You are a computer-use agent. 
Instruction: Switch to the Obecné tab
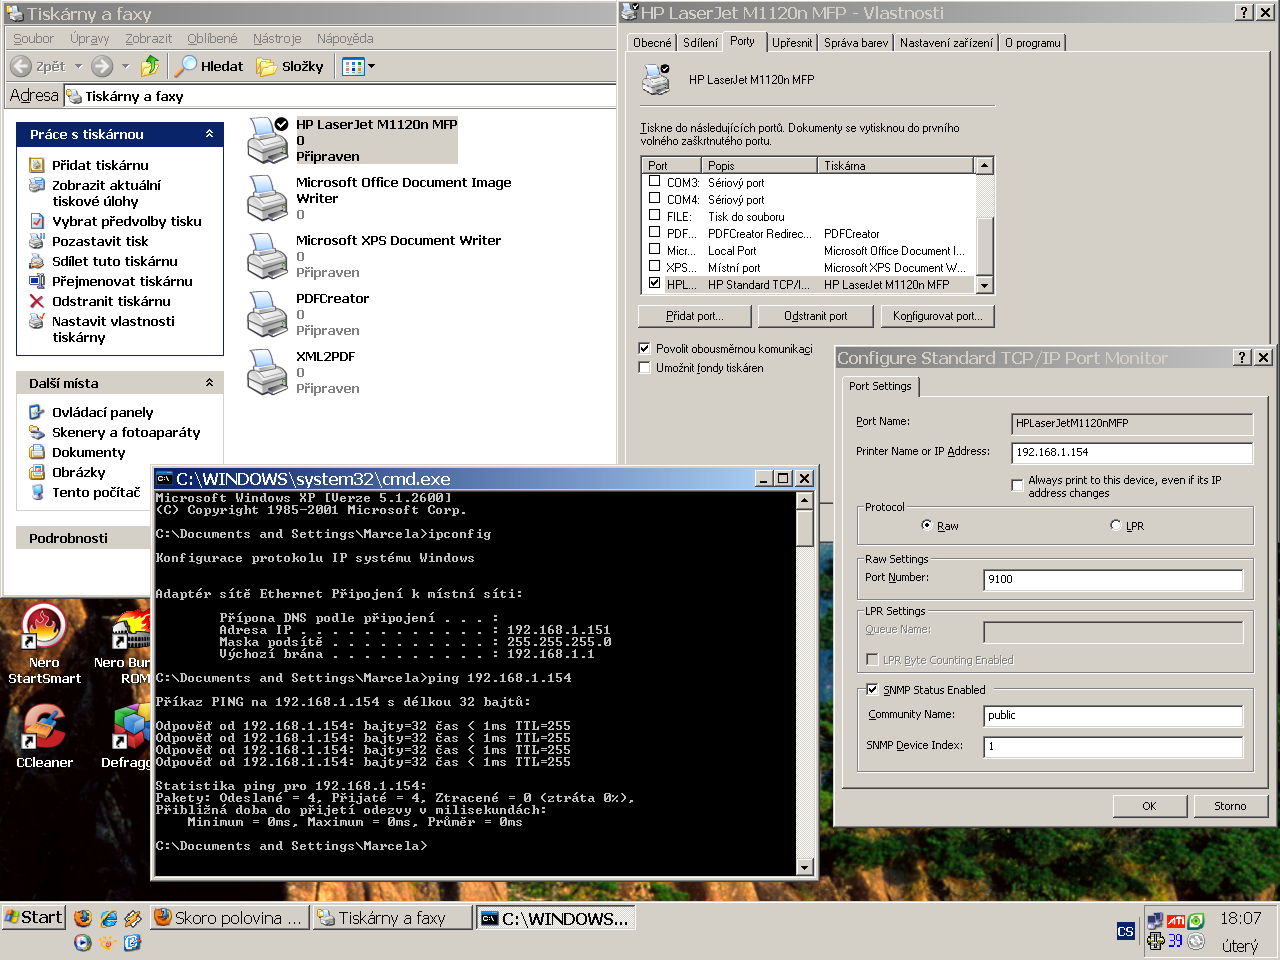tap(652, 43)
